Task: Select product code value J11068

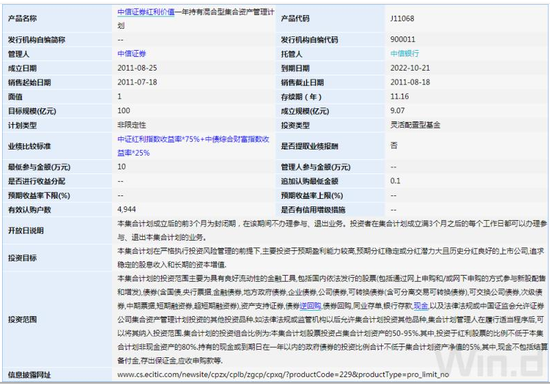Action: (x=402, y=18)
